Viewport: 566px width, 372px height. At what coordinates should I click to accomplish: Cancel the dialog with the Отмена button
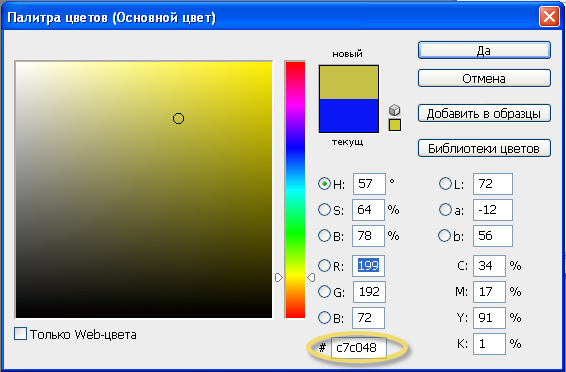484,78
